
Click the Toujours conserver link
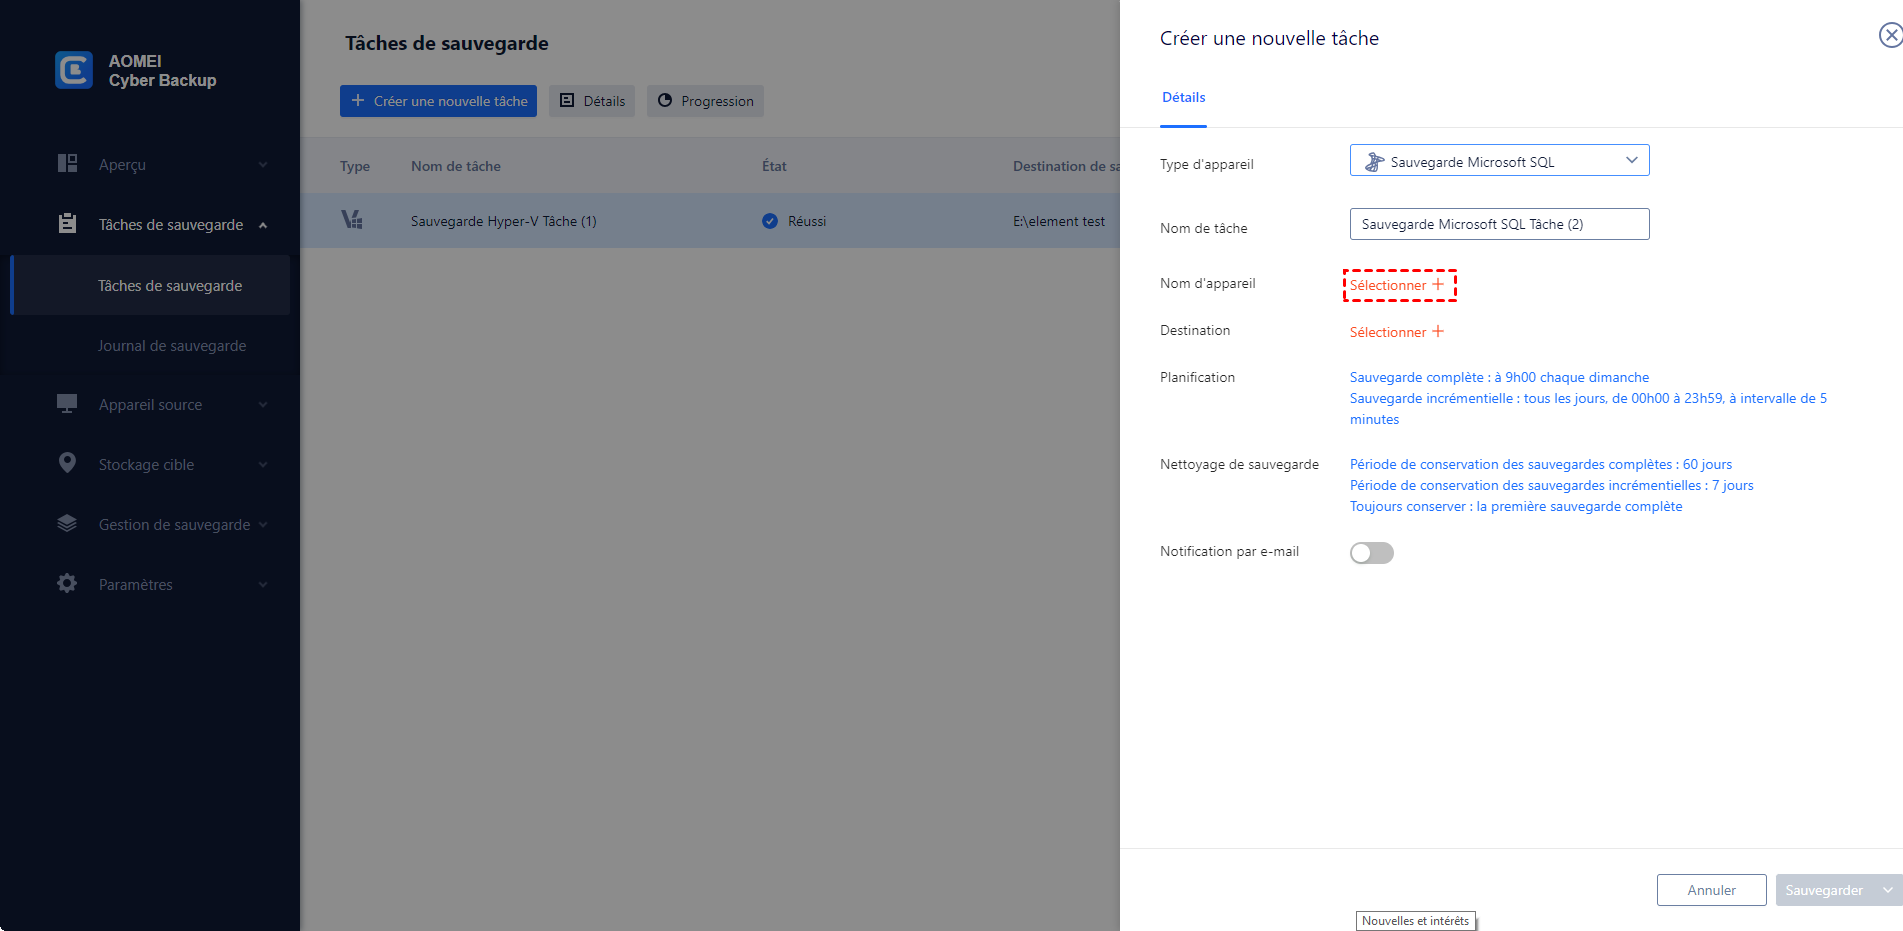coord(1516,506)
